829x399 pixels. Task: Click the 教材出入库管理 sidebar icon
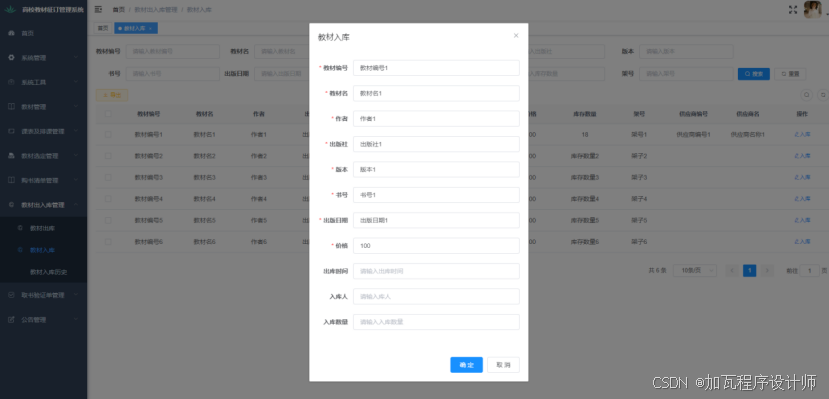[x=11, y=205]
